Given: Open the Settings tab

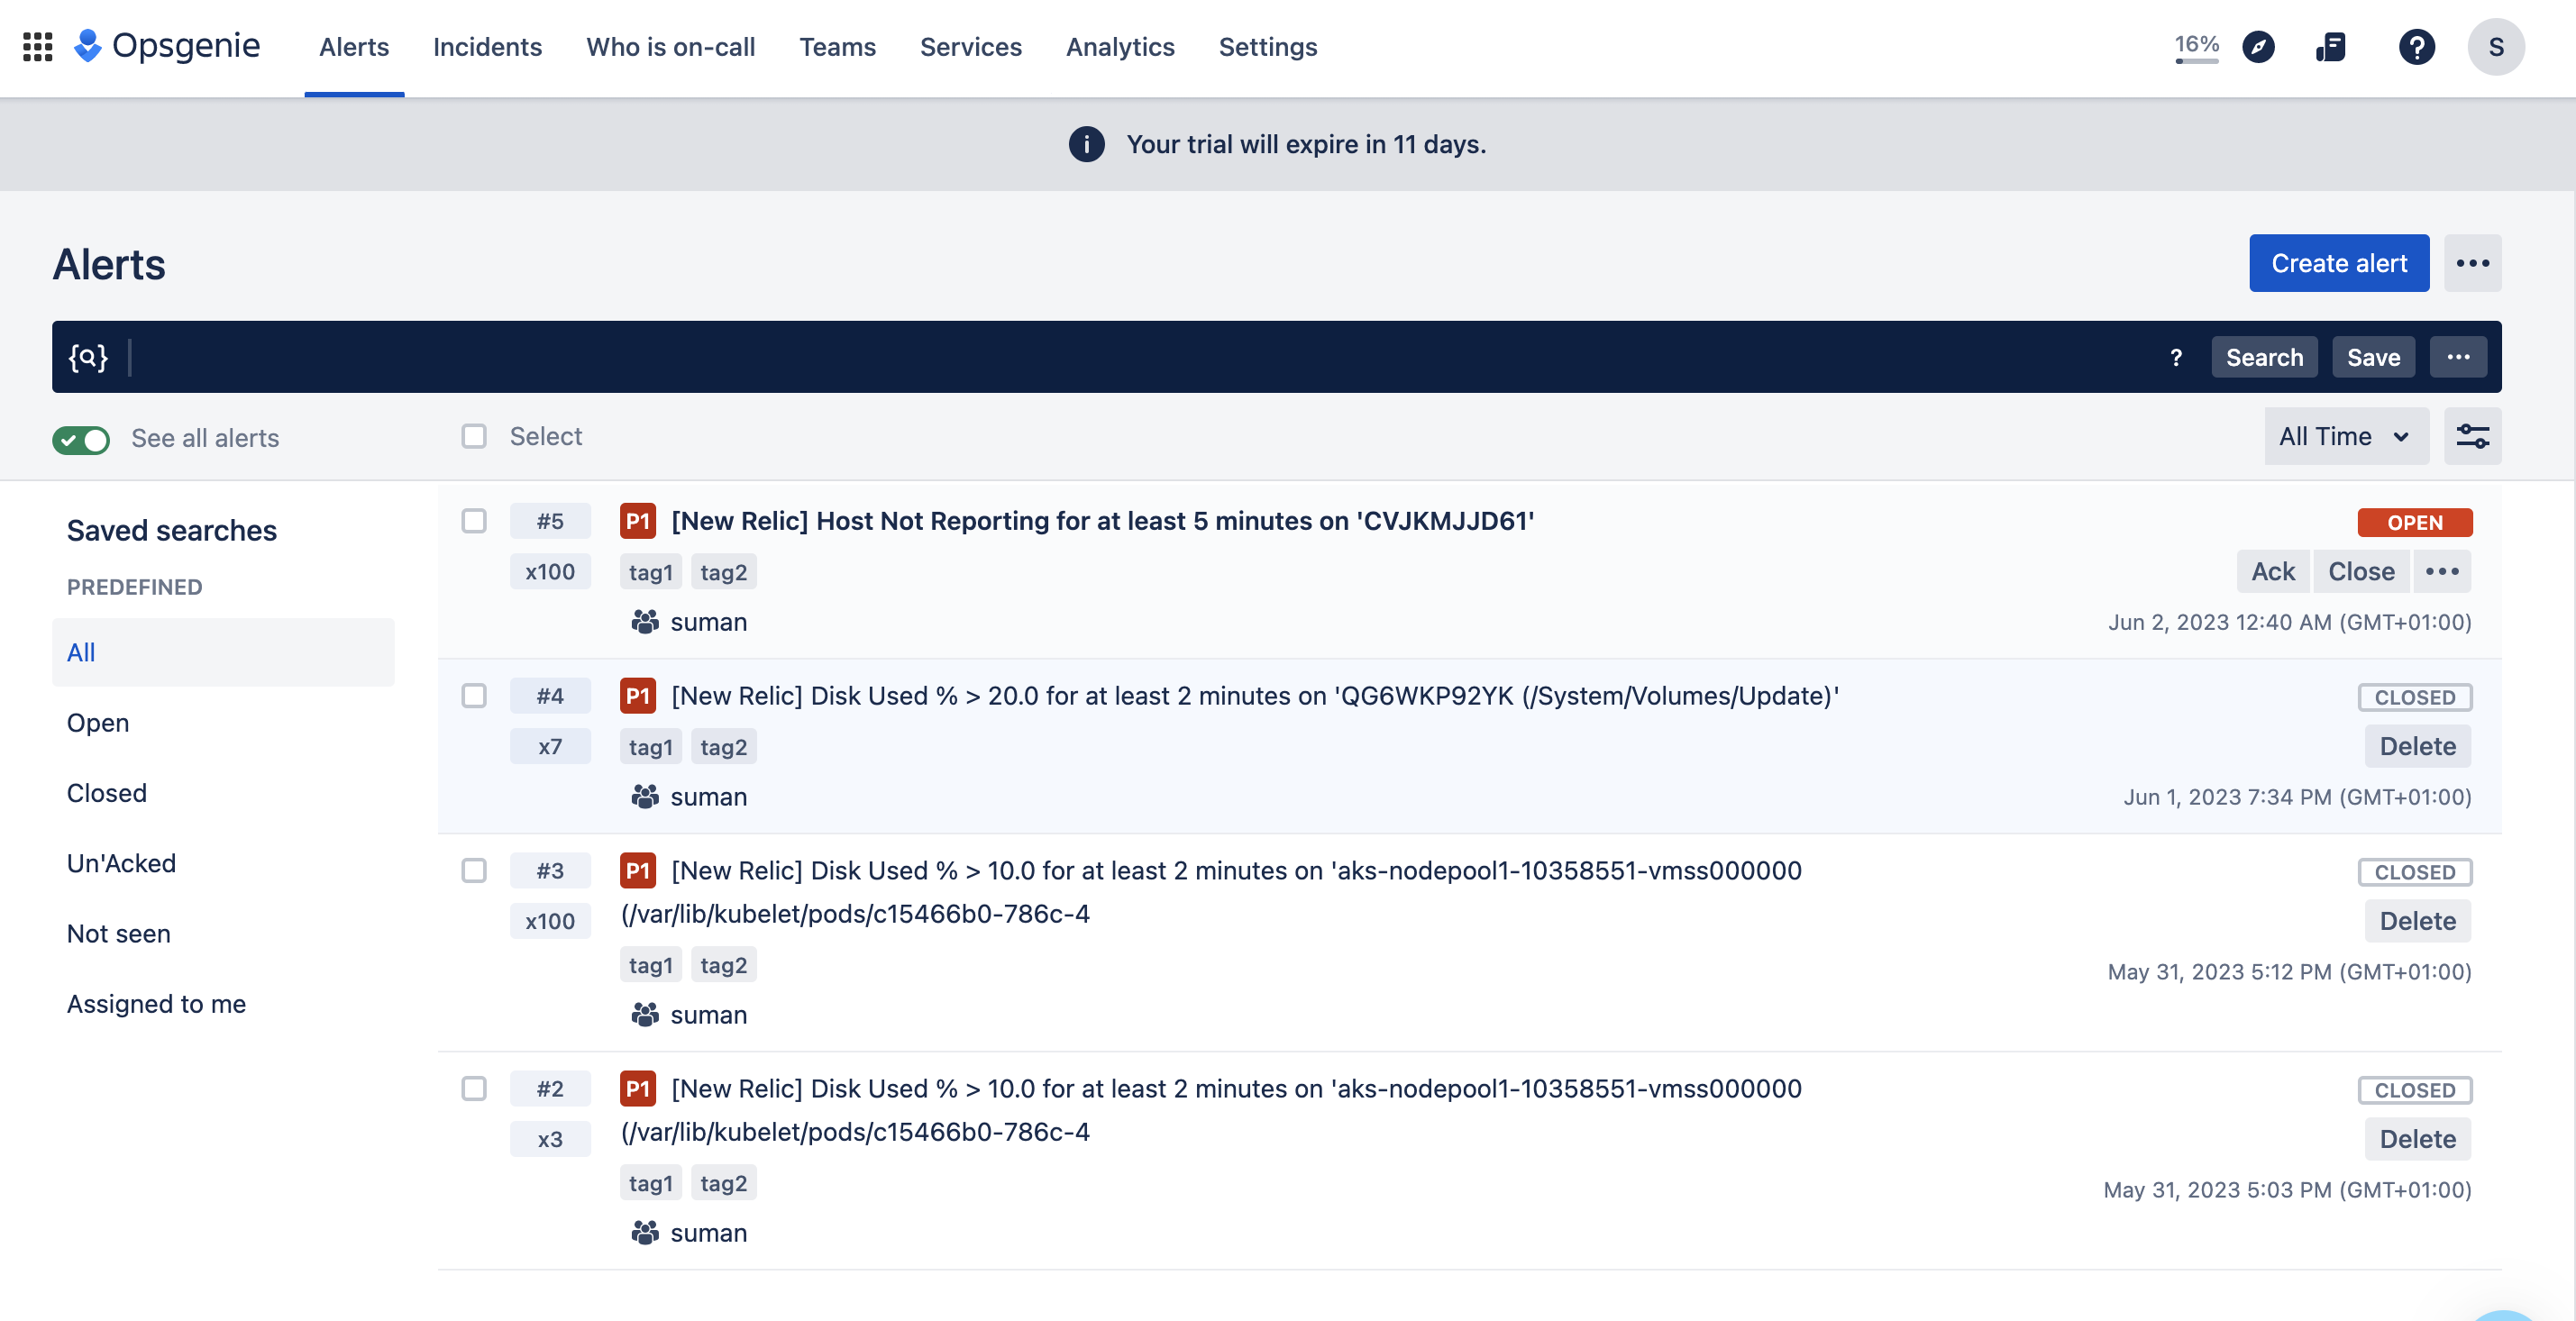Looking at the screenshot, I should pyautogui.click(x=1267, y=47).
